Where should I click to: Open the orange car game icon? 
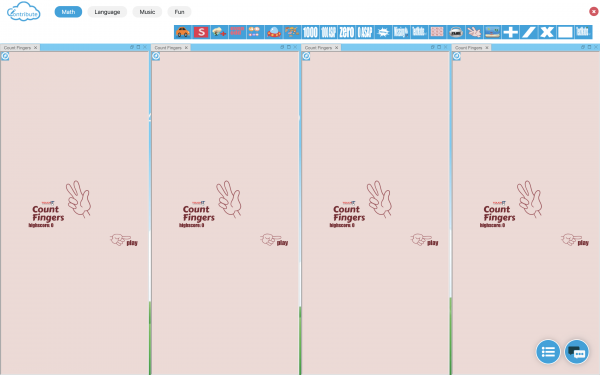(x=183, y=32)
